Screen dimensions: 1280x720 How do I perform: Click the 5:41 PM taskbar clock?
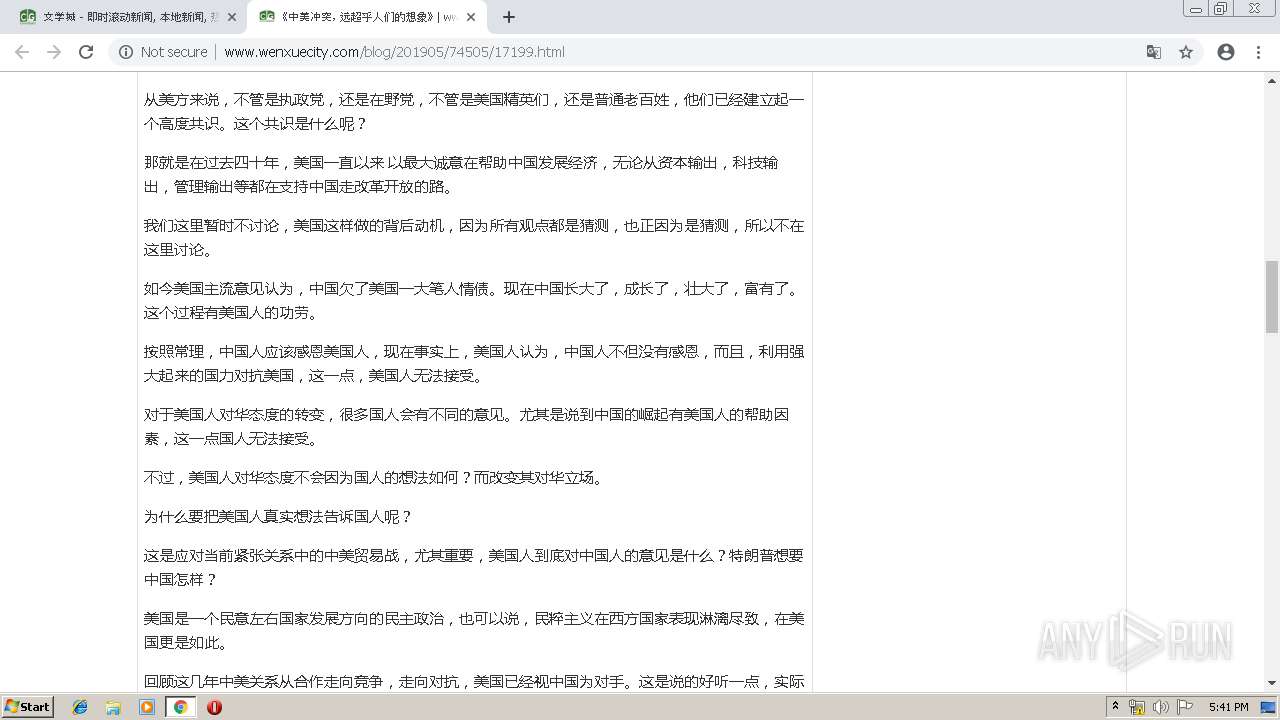pyautogui.click(x=1228, y=707)
